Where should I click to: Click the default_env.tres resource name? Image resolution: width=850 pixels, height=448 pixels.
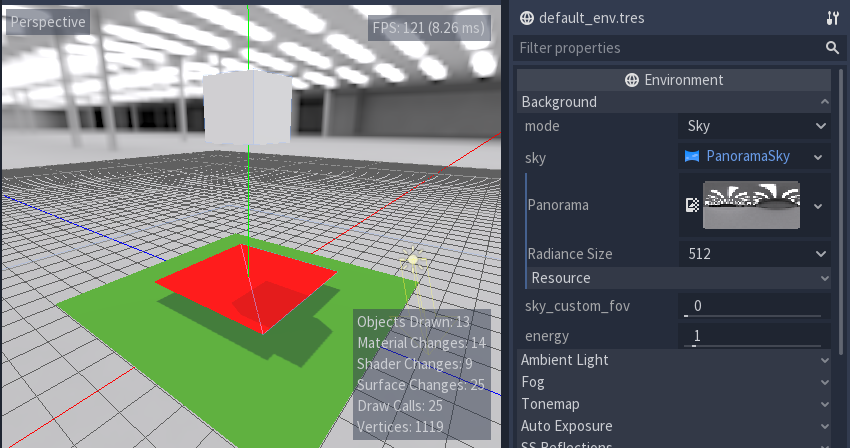coord(591,18)
